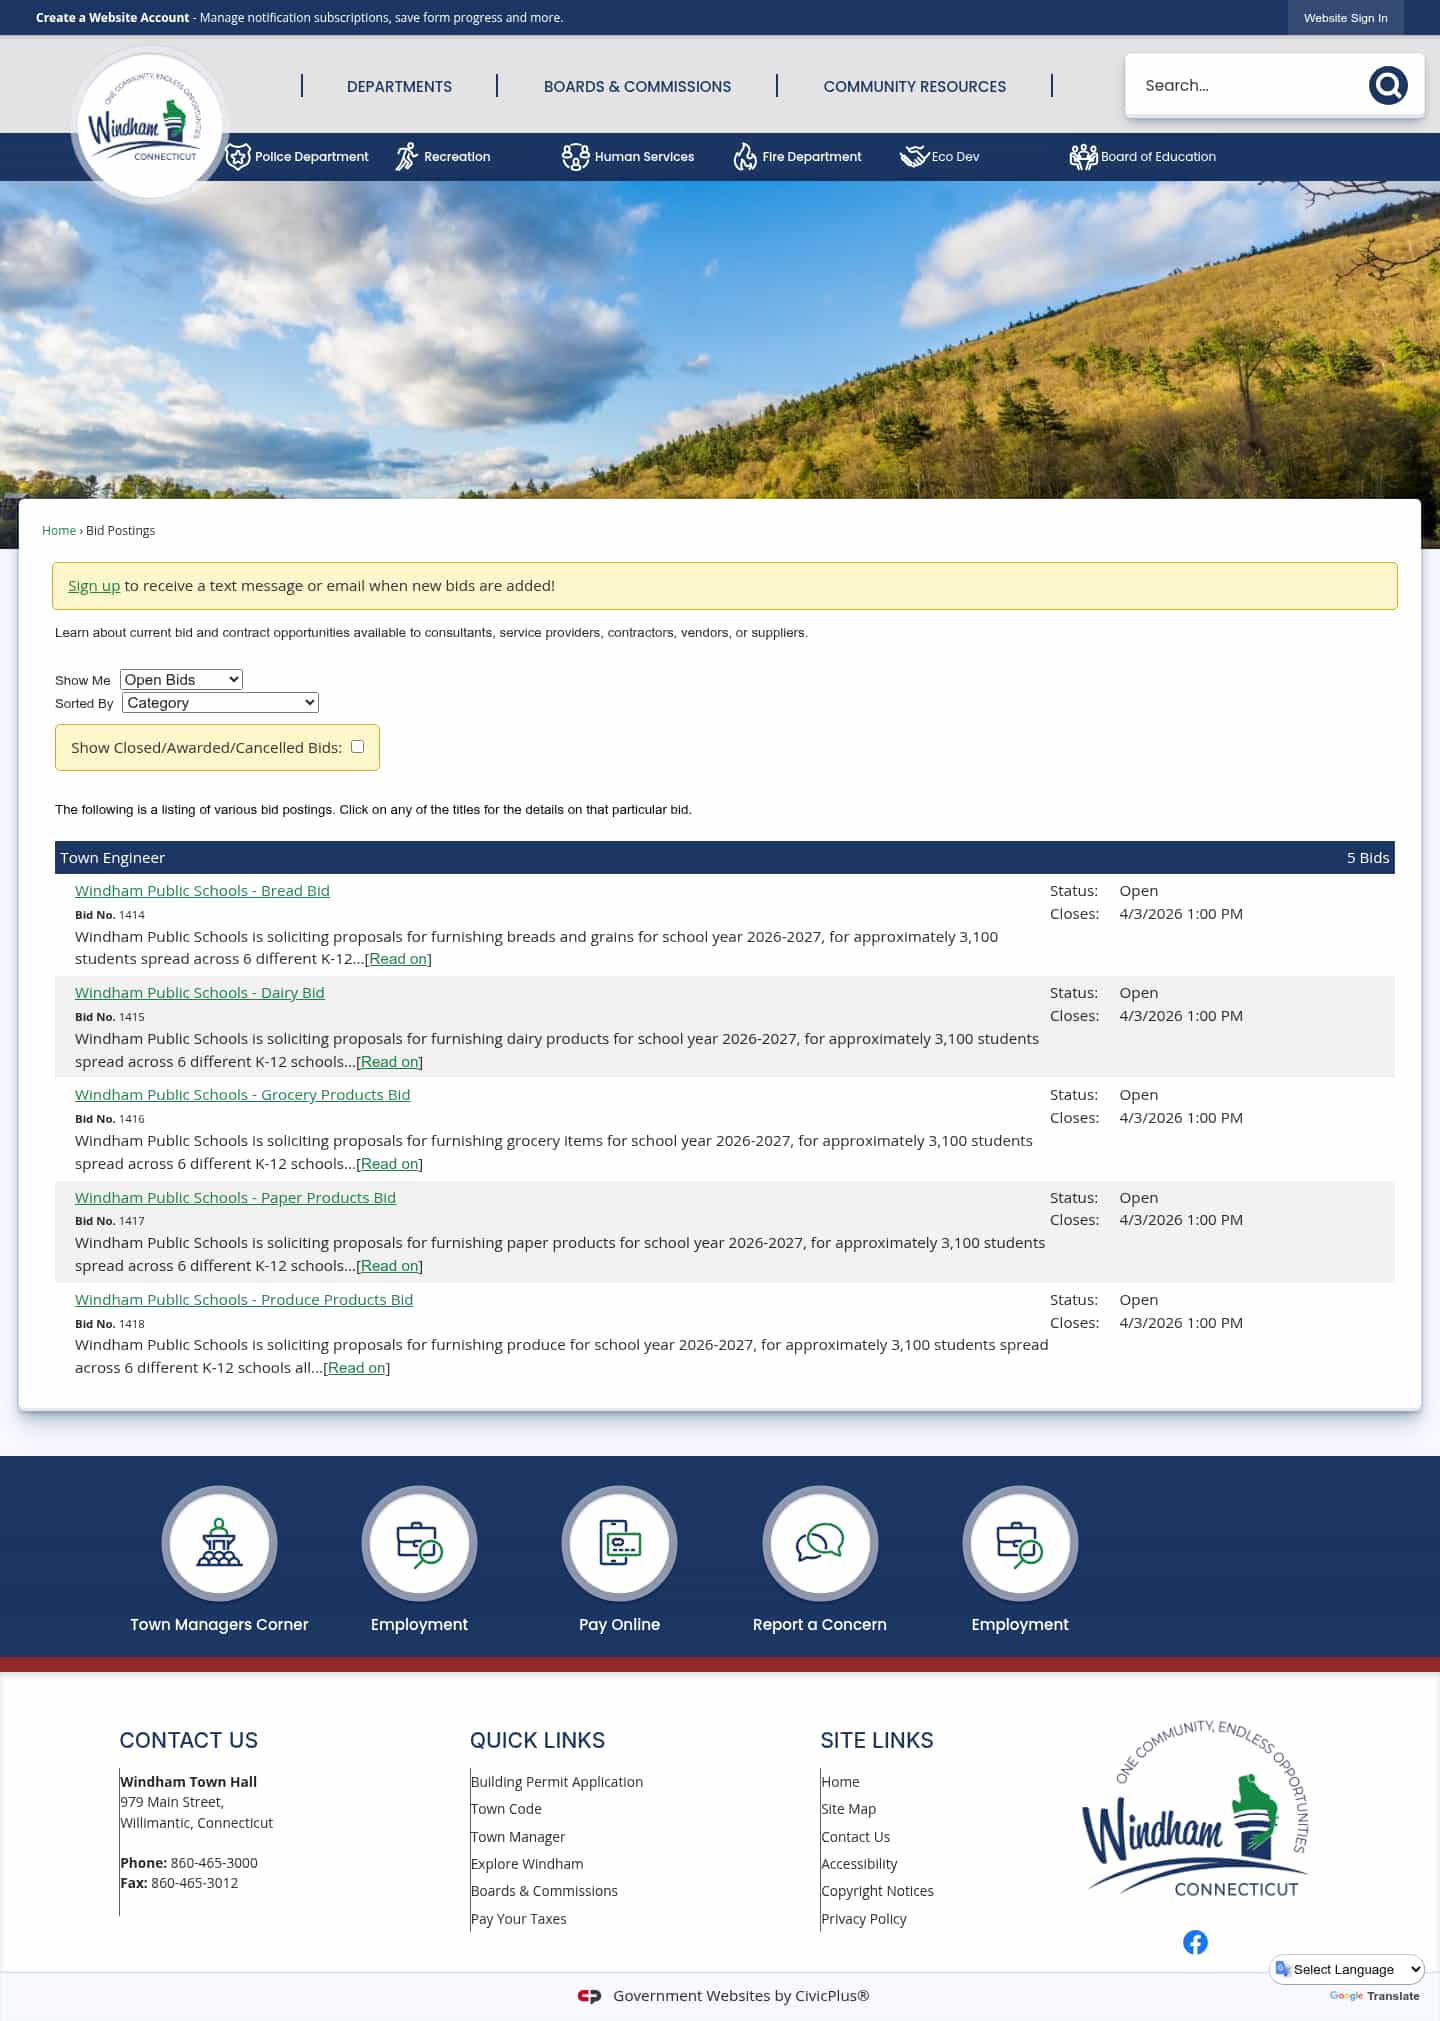Open the Community Resources menu
Screen dimensions: 1440x2021
pyautogui.click(x=914, y=87)
